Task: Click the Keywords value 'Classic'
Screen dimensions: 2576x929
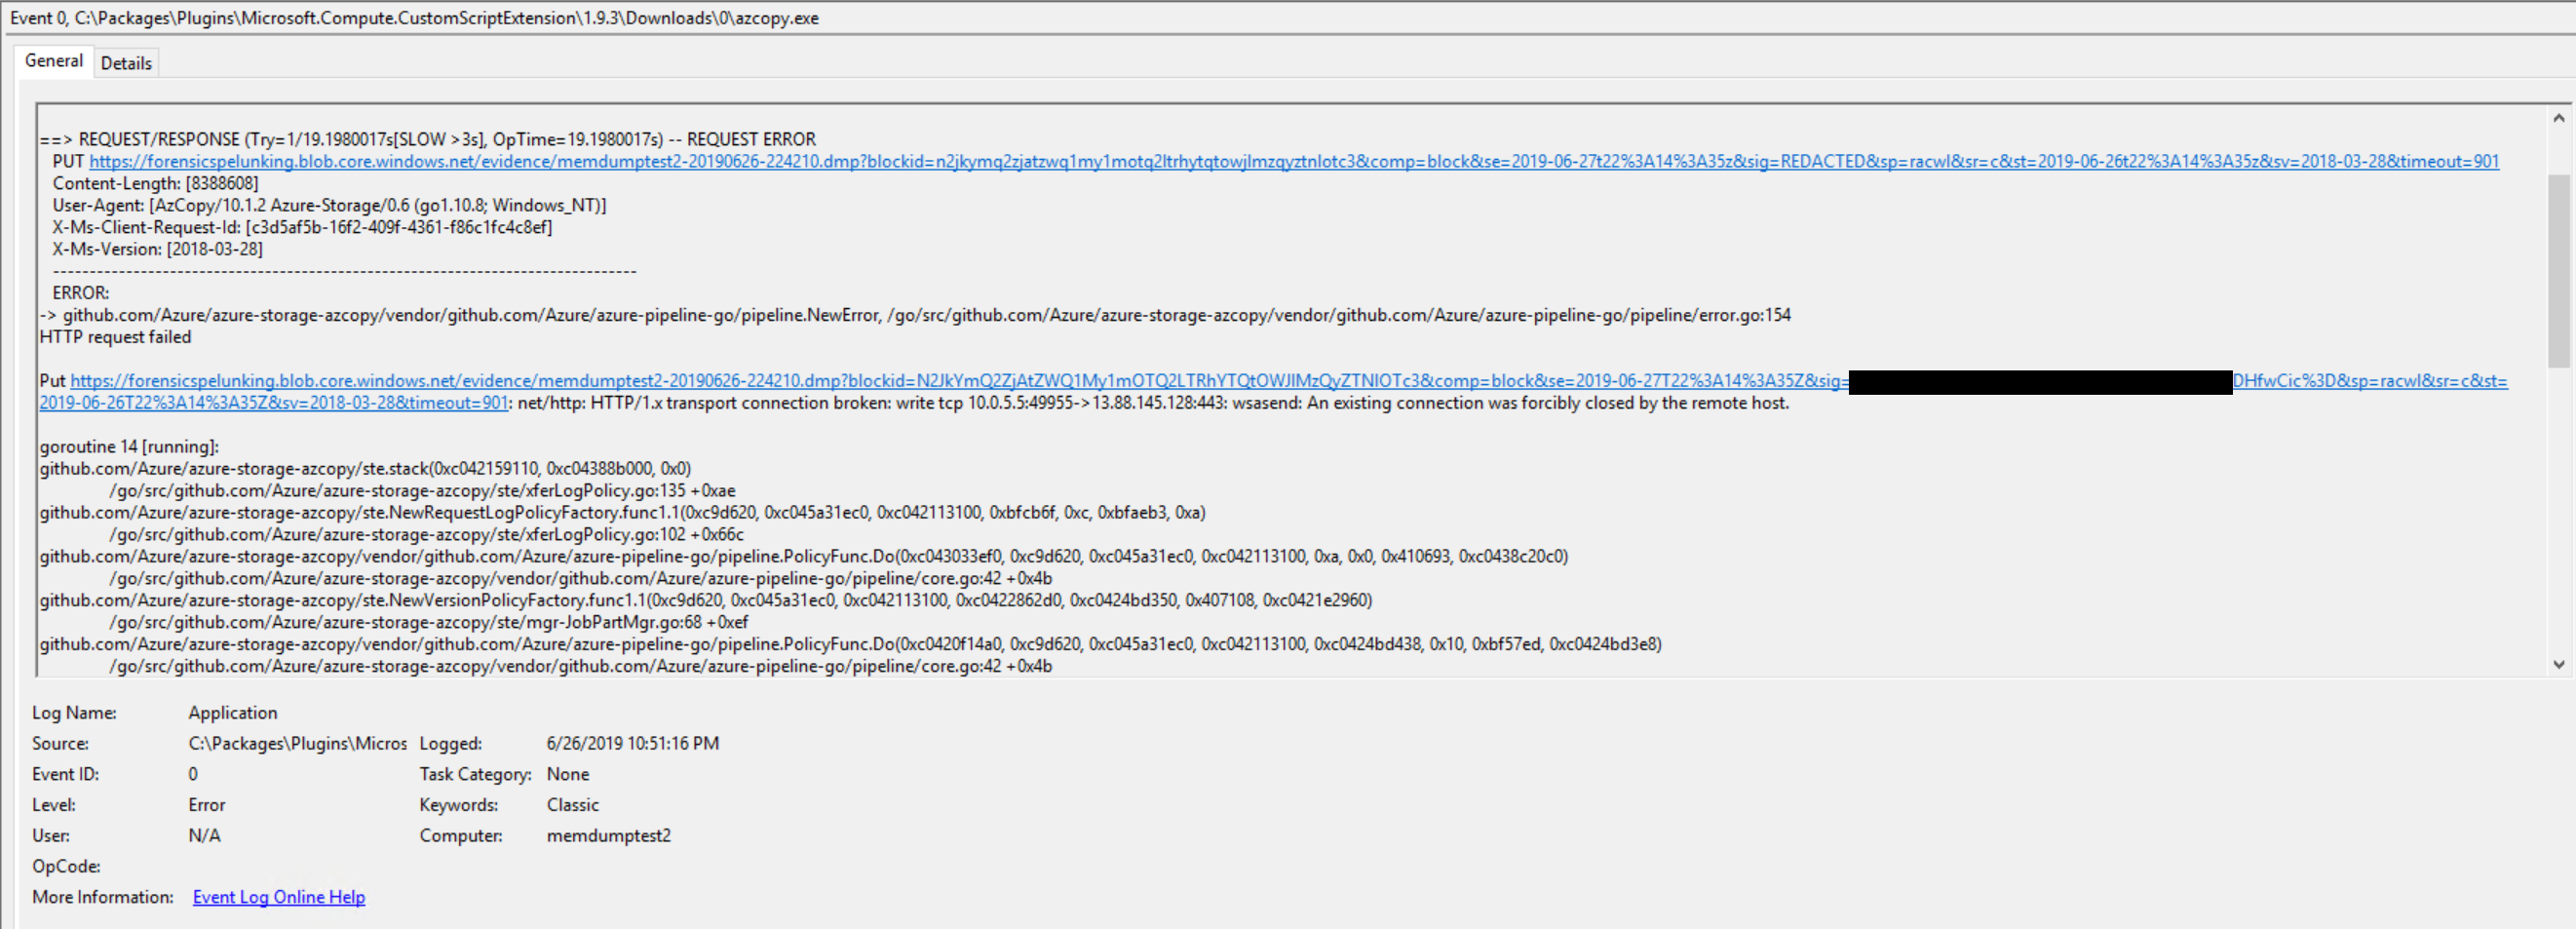Action: pos(573,805)
